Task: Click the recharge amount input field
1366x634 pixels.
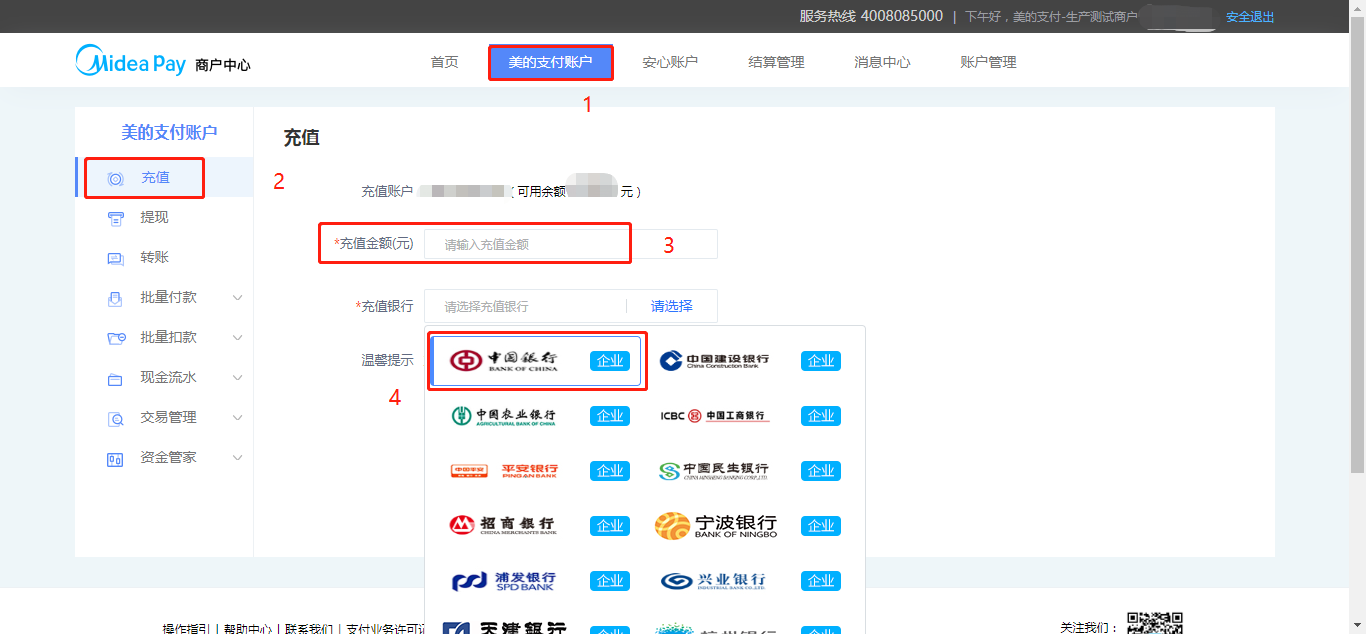Action: 525,244
